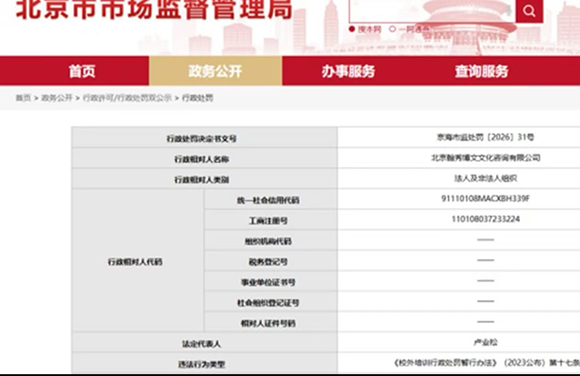Focus the site search input field
Viewport: 580px width, 376px height.
[432, 11]
